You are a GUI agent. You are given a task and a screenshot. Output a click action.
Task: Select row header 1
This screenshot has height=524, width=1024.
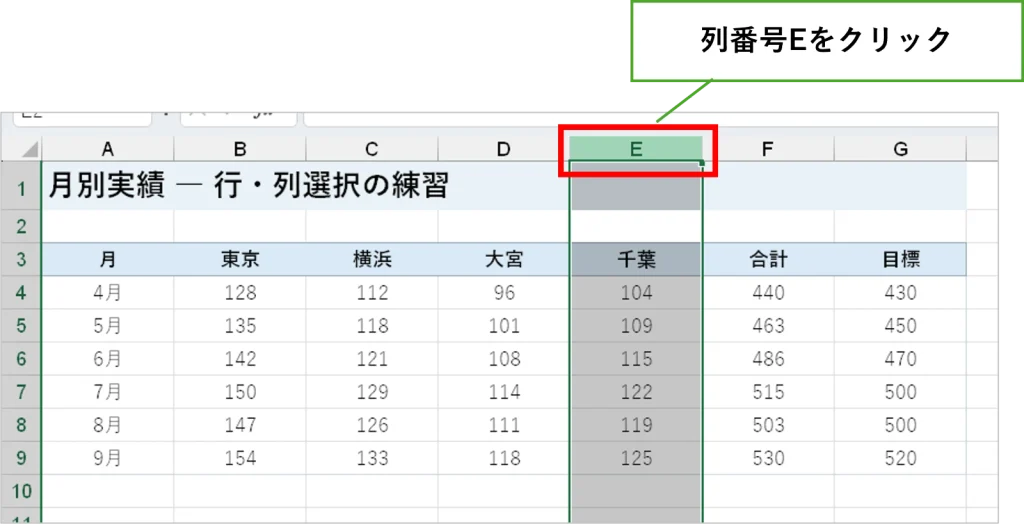(x=21, y=186)
